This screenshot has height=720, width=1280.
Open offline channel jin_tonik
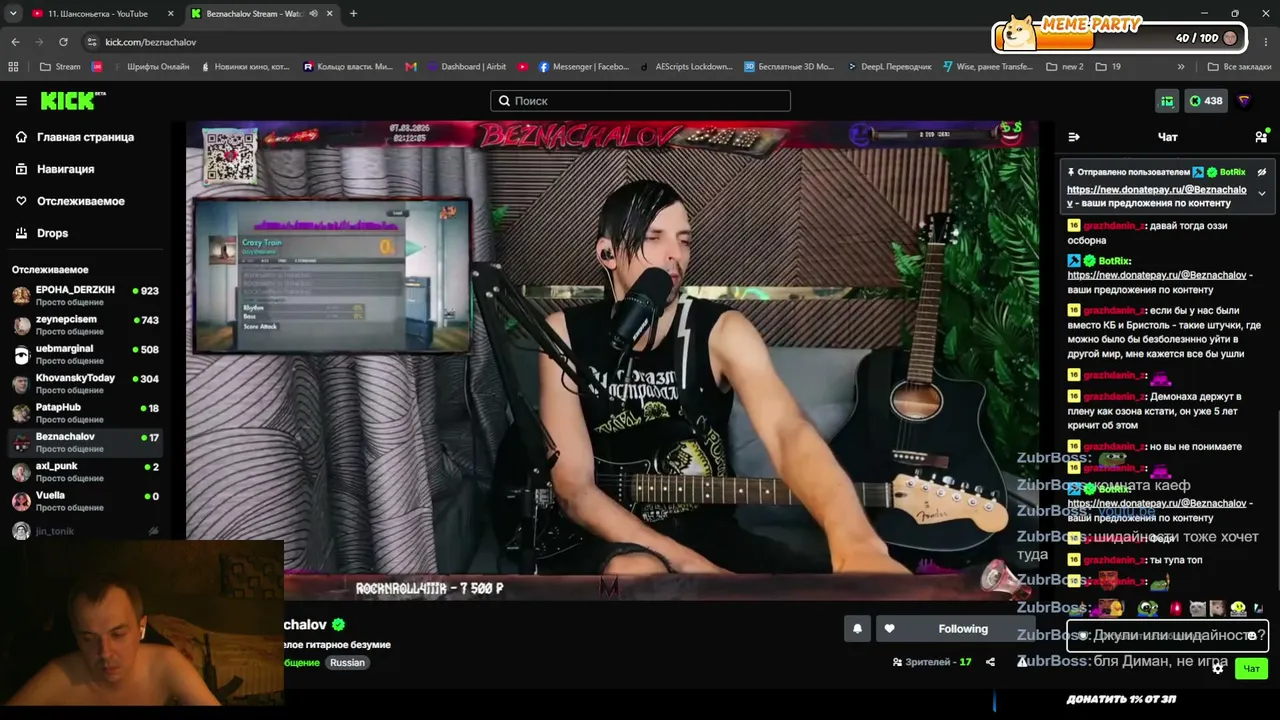click(x=86, y=531)
